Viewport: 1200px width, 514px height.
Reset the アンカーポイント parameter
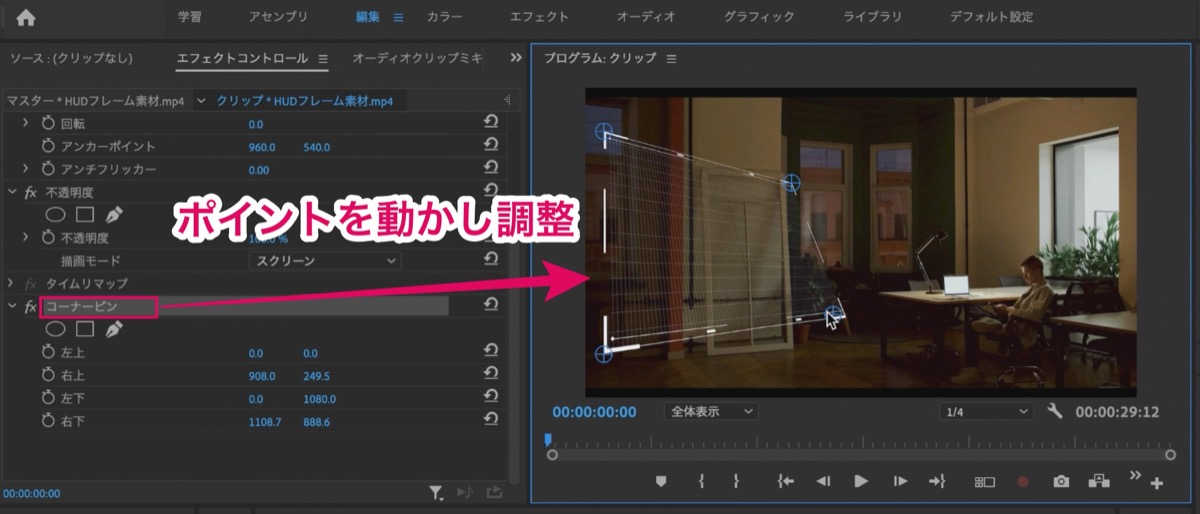click(491, 146)
